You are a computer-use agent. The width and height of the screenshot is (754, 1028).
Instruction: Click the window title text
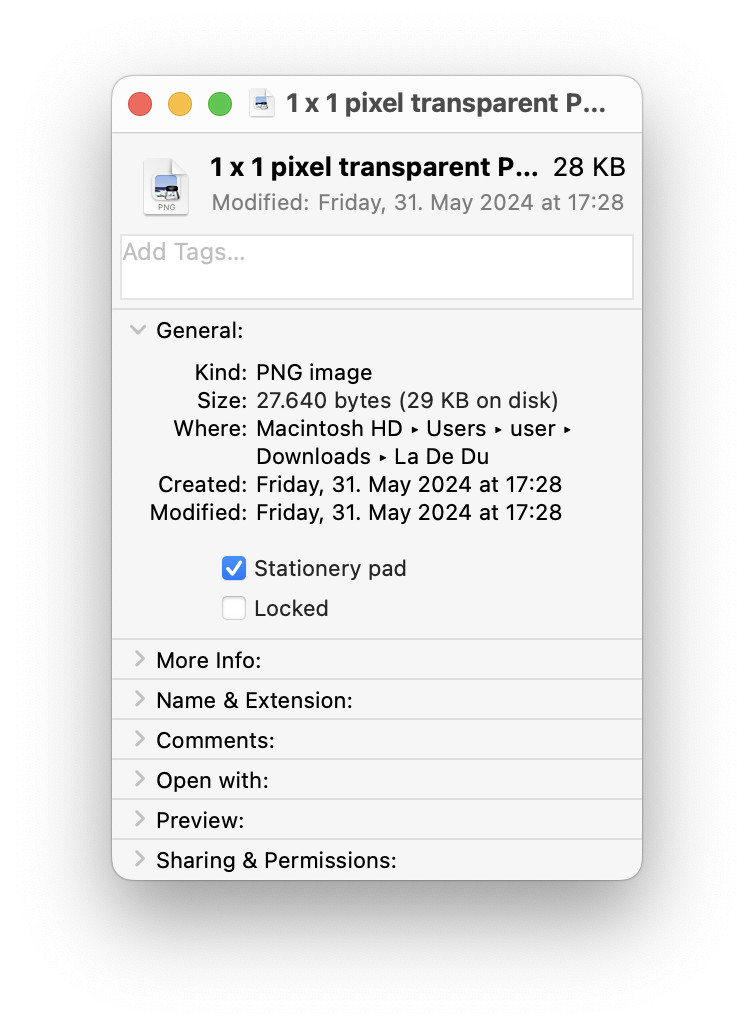(446, 104)
